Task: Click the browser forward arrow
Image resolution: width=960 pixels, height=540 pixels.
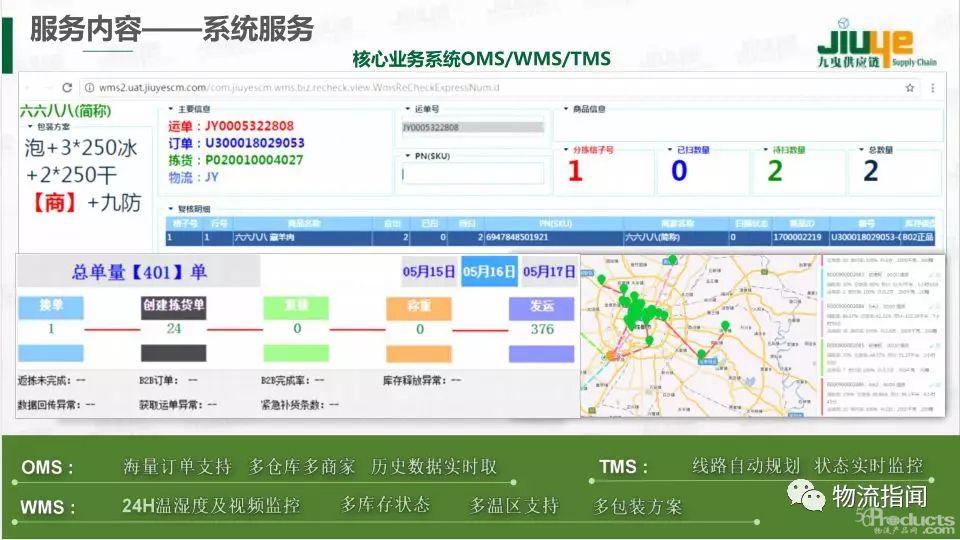Action: tap(47, 88)
